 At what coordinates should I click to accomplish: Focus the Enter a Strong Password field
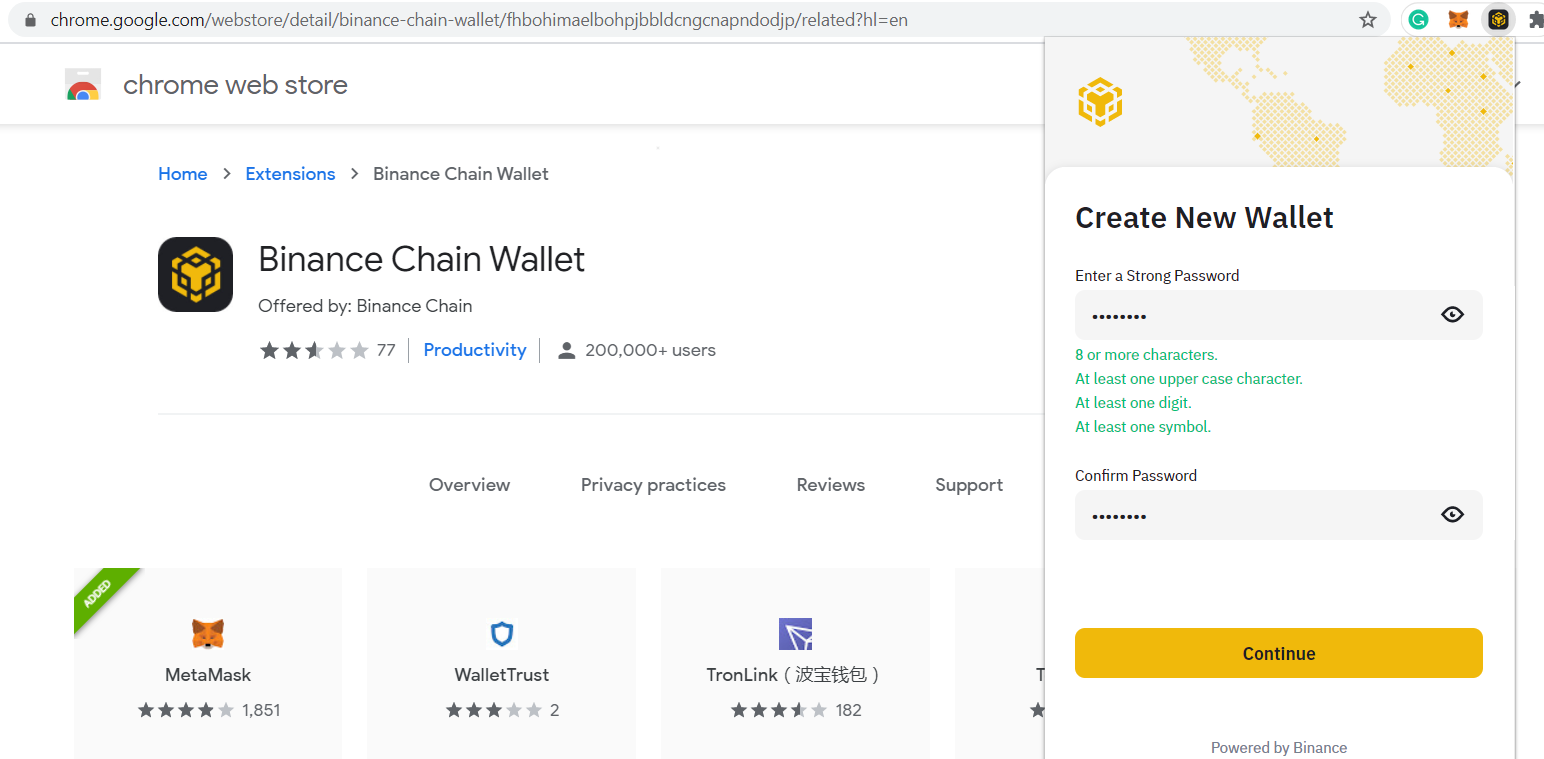[1278, 315]
